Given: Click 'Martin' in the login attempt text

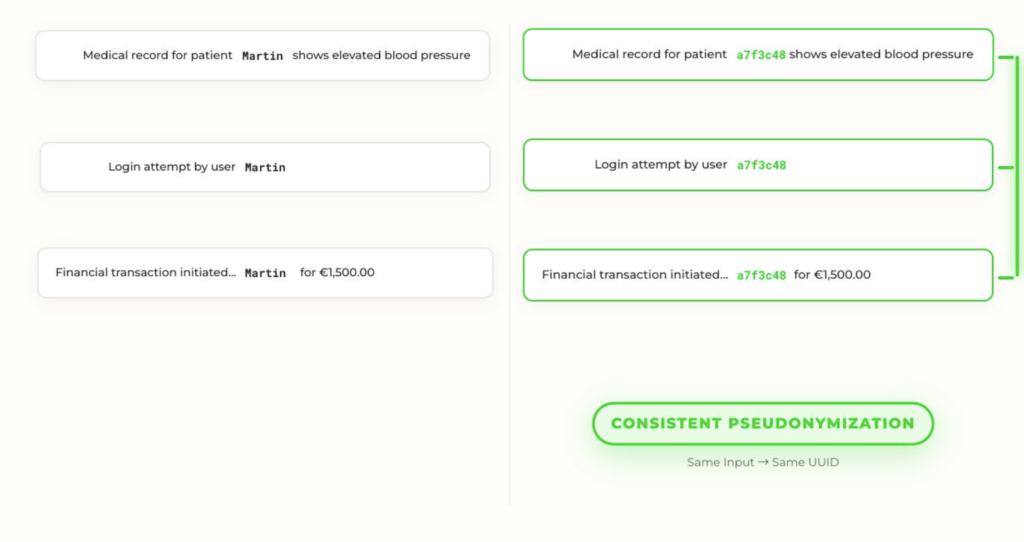Looking at the screenshot, I should [x=265, y=167].
